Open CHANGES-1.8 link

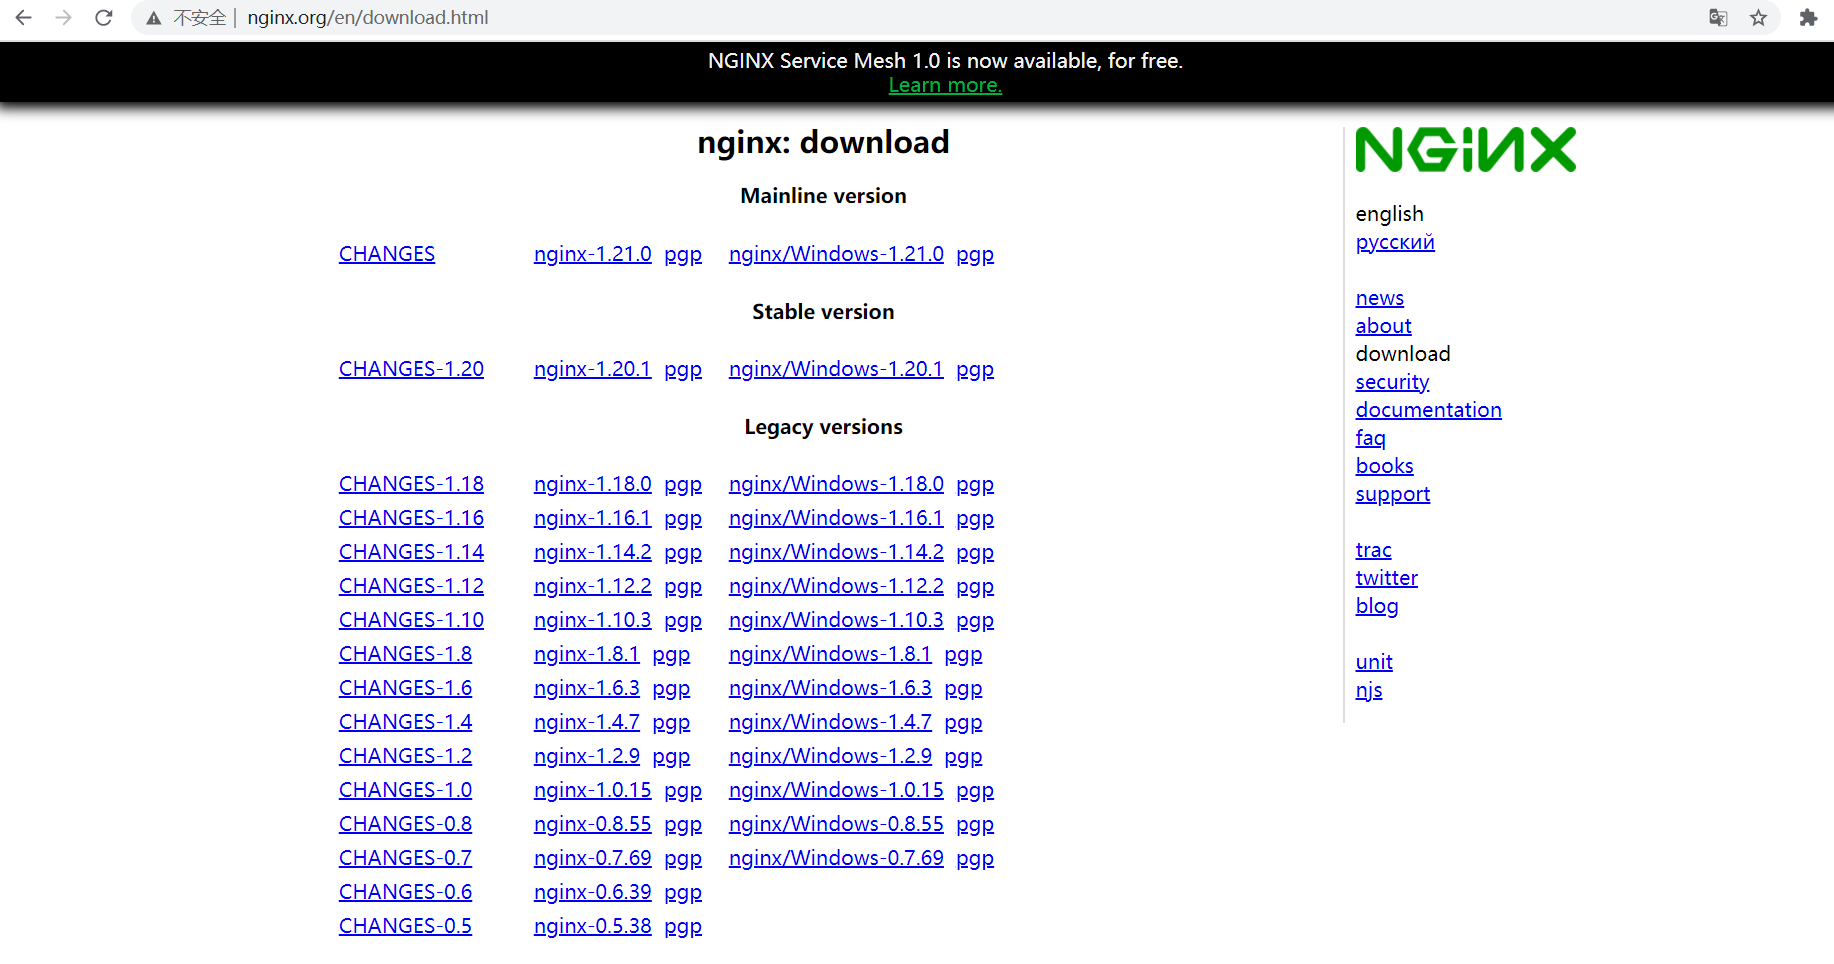click(x=405, y=654)
